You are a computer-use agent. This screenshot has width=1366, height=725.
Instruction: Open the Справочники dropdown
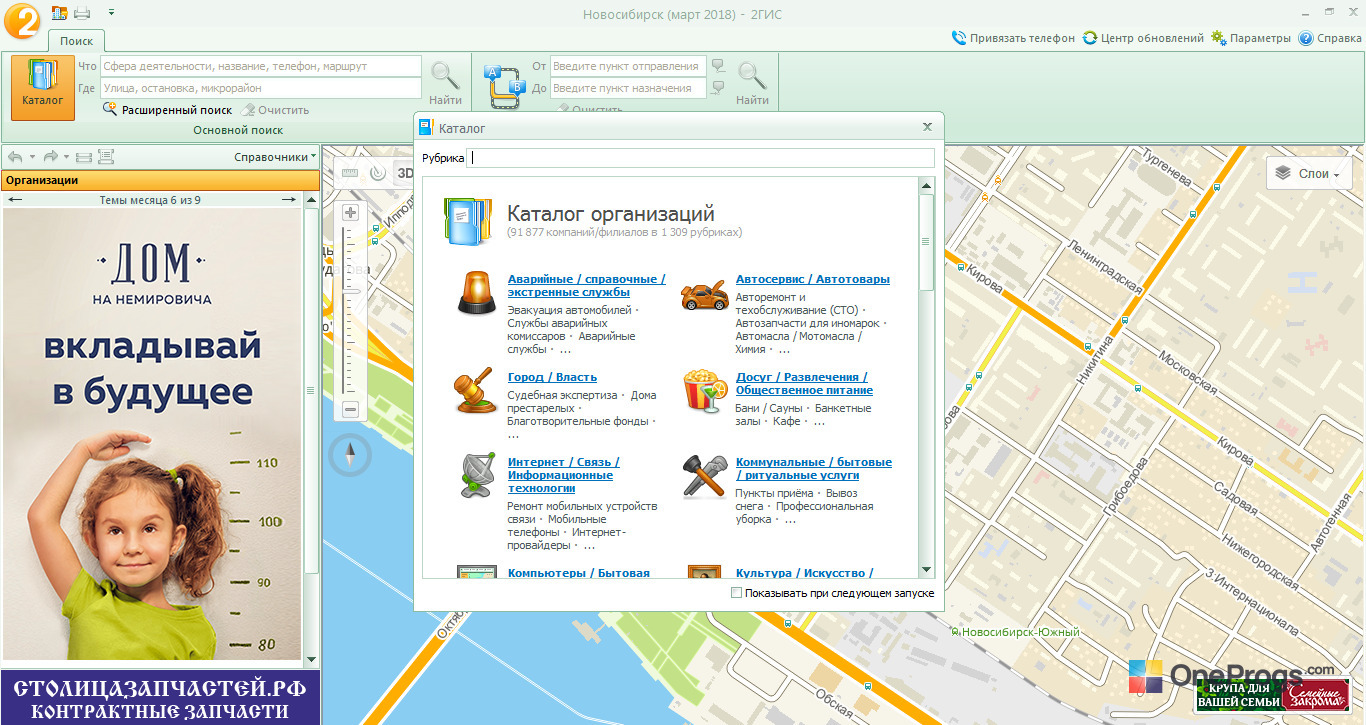275,157
